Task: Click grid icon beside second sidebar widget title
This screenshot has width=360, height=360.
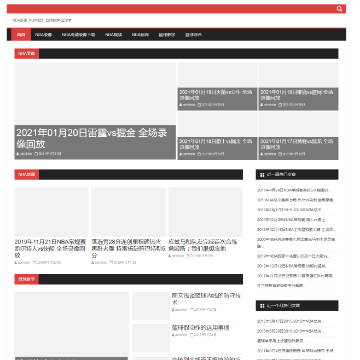Action: (x=262, y=305)
